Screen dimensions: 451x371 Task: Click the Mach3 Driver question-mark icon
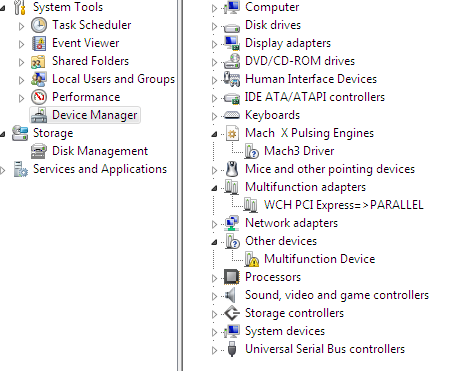251,151
